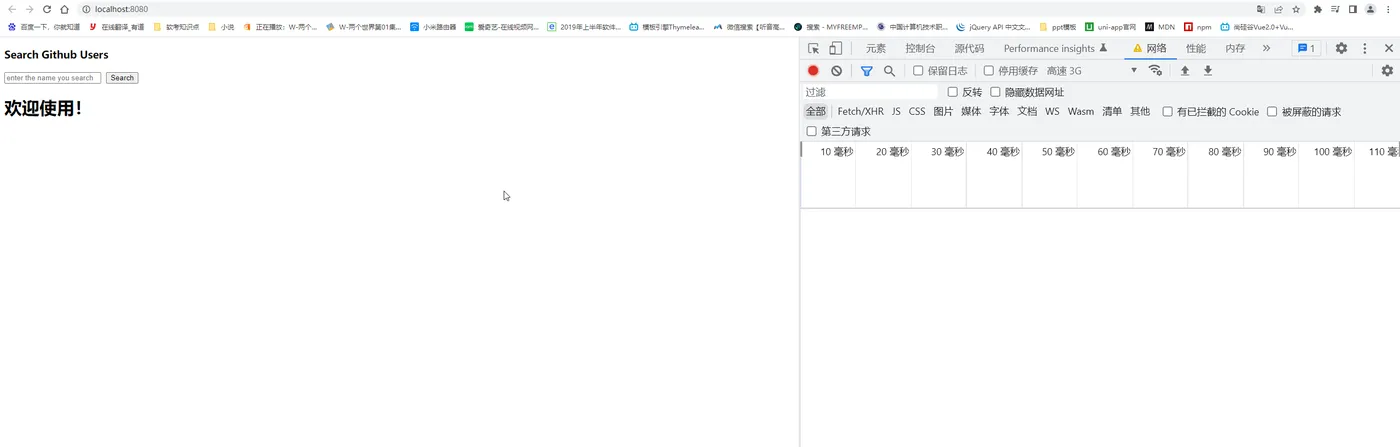Toggle the network filter funnel icon
This screenshot has width=1400, height=447.
pyautogui.click(x=867, y=71)
